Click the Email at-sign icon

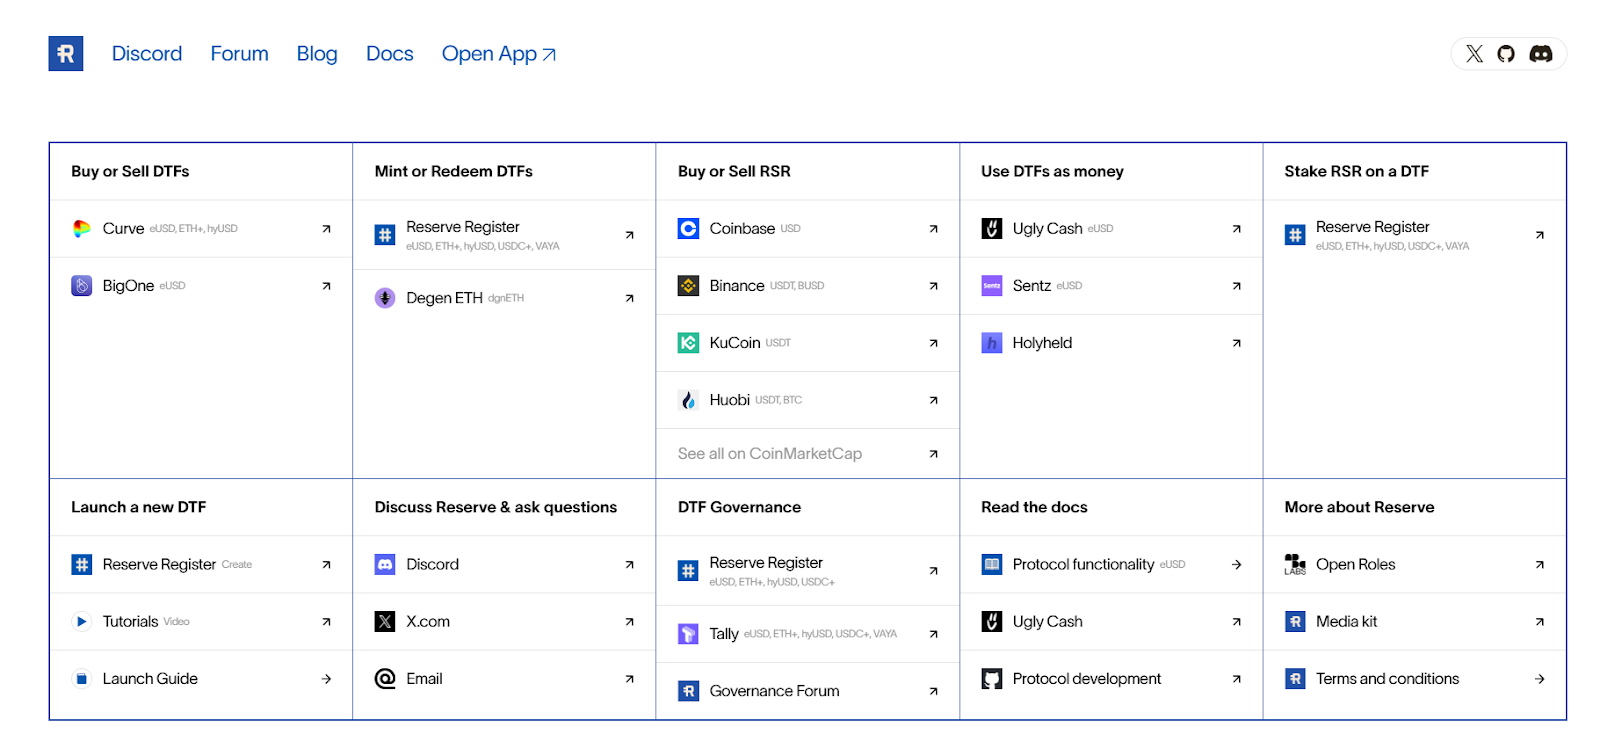tap(385, 679)
